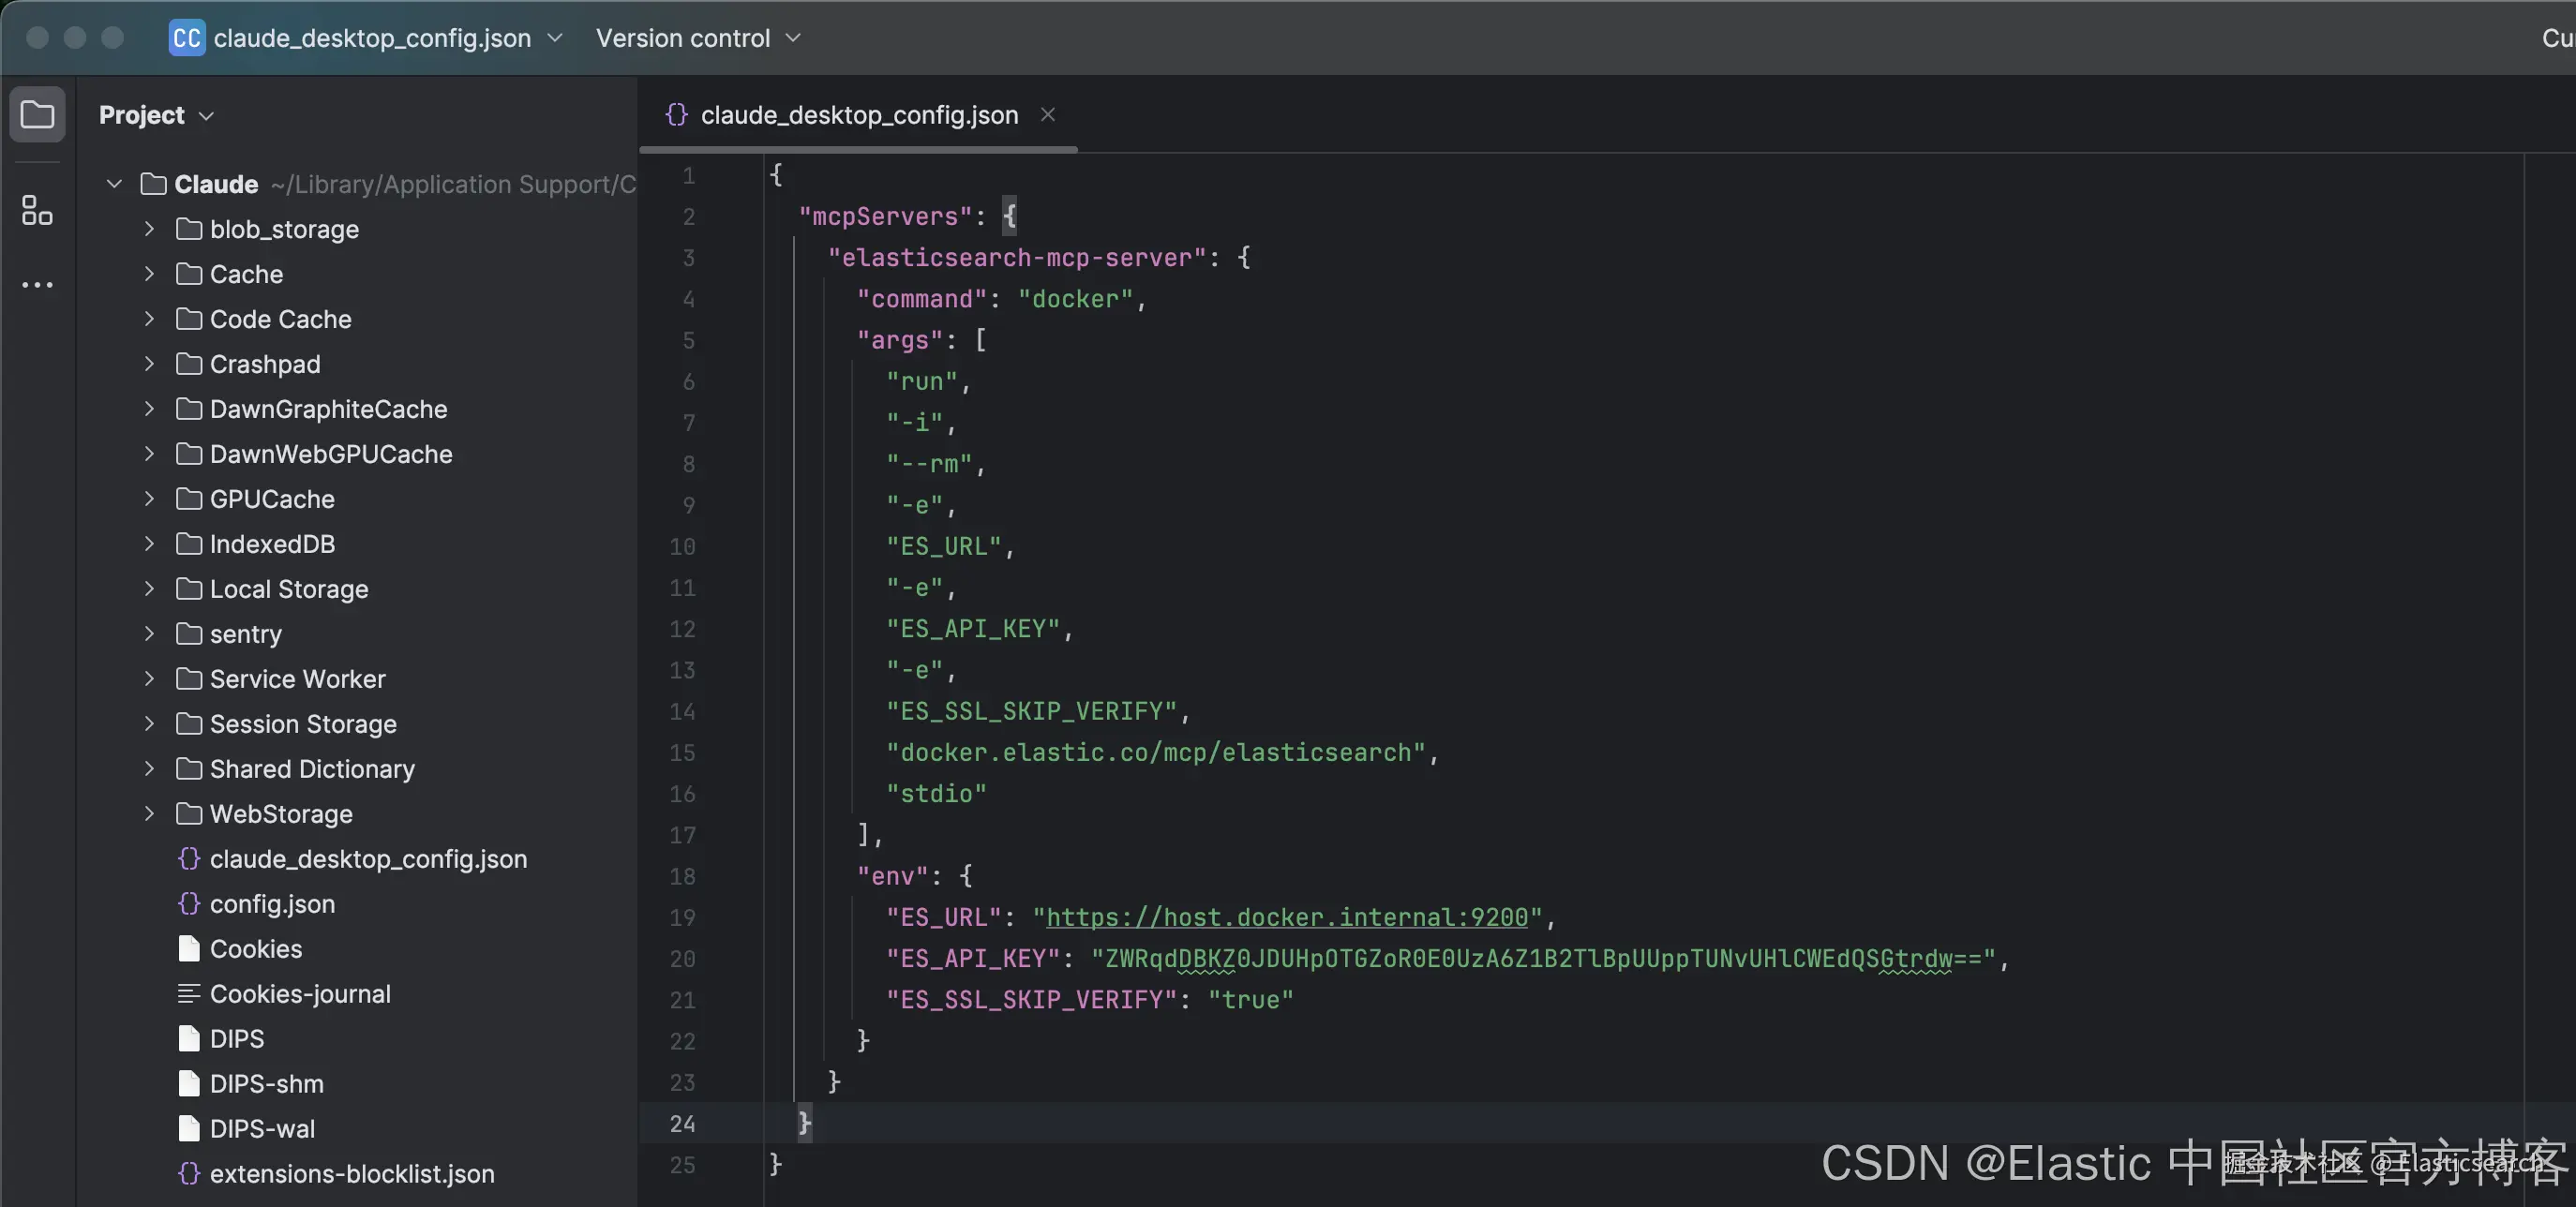
Task: Expand the IndexedDB folder
Action: [x=149, y=544]
